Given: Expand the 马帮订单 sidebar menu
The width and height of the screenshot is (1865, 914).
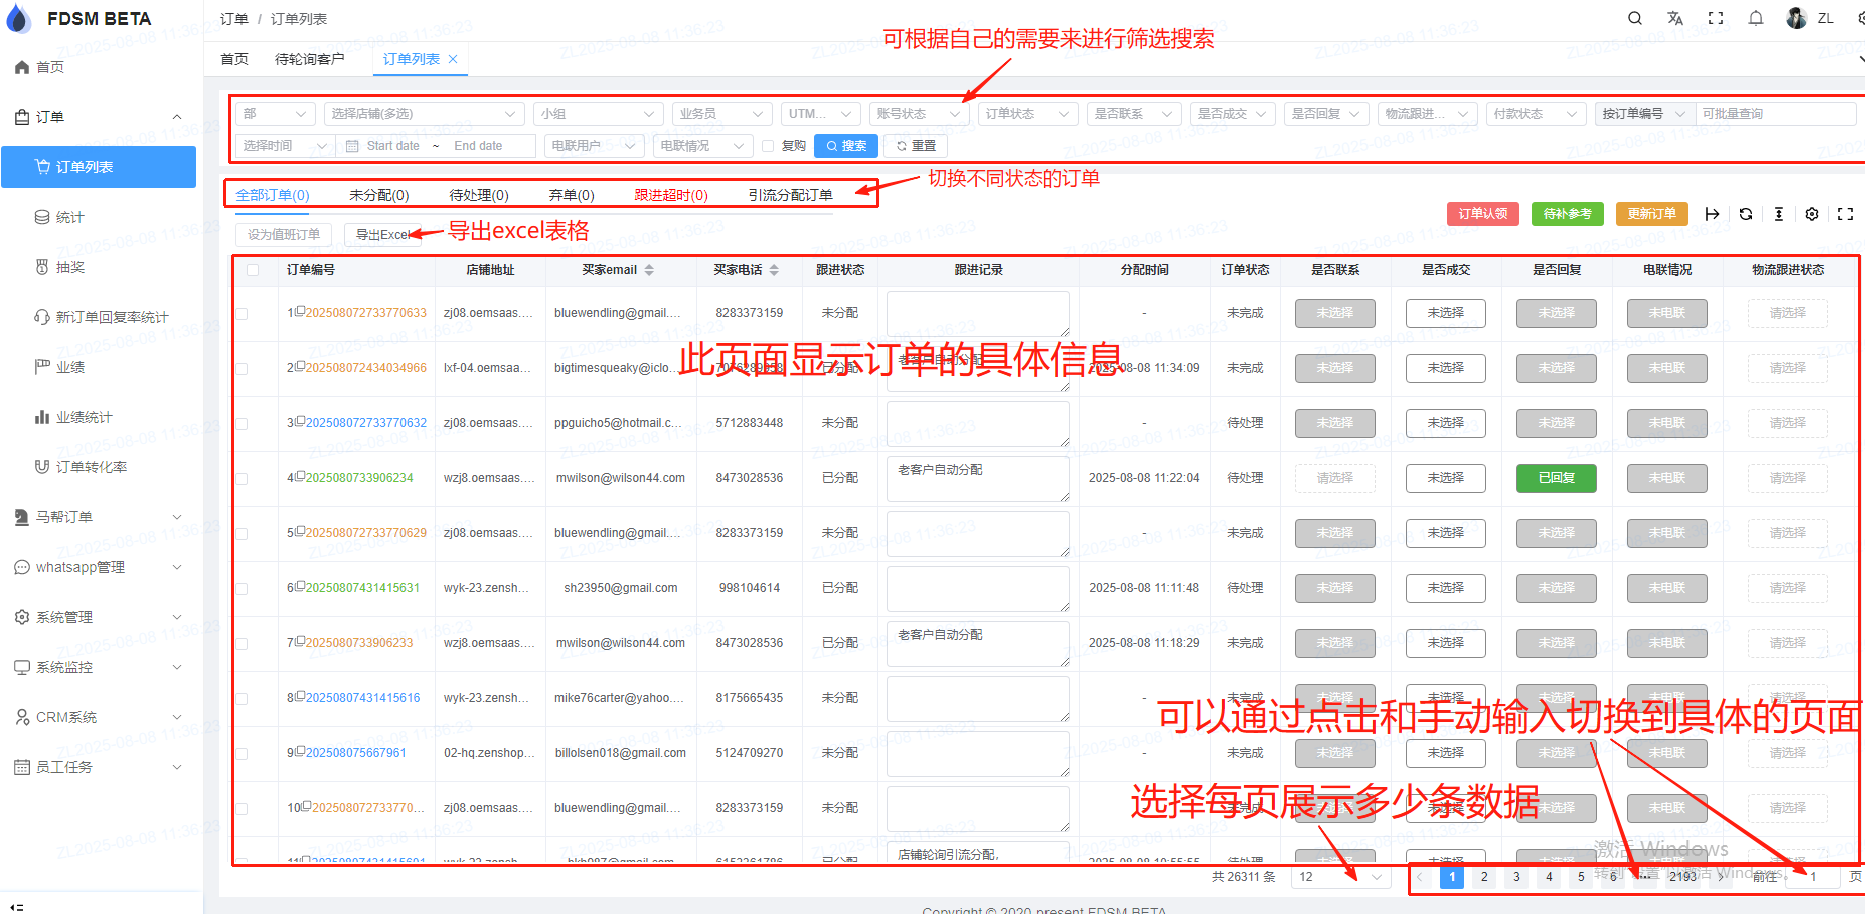Looking at the screenshot, I should click(98, 517).
